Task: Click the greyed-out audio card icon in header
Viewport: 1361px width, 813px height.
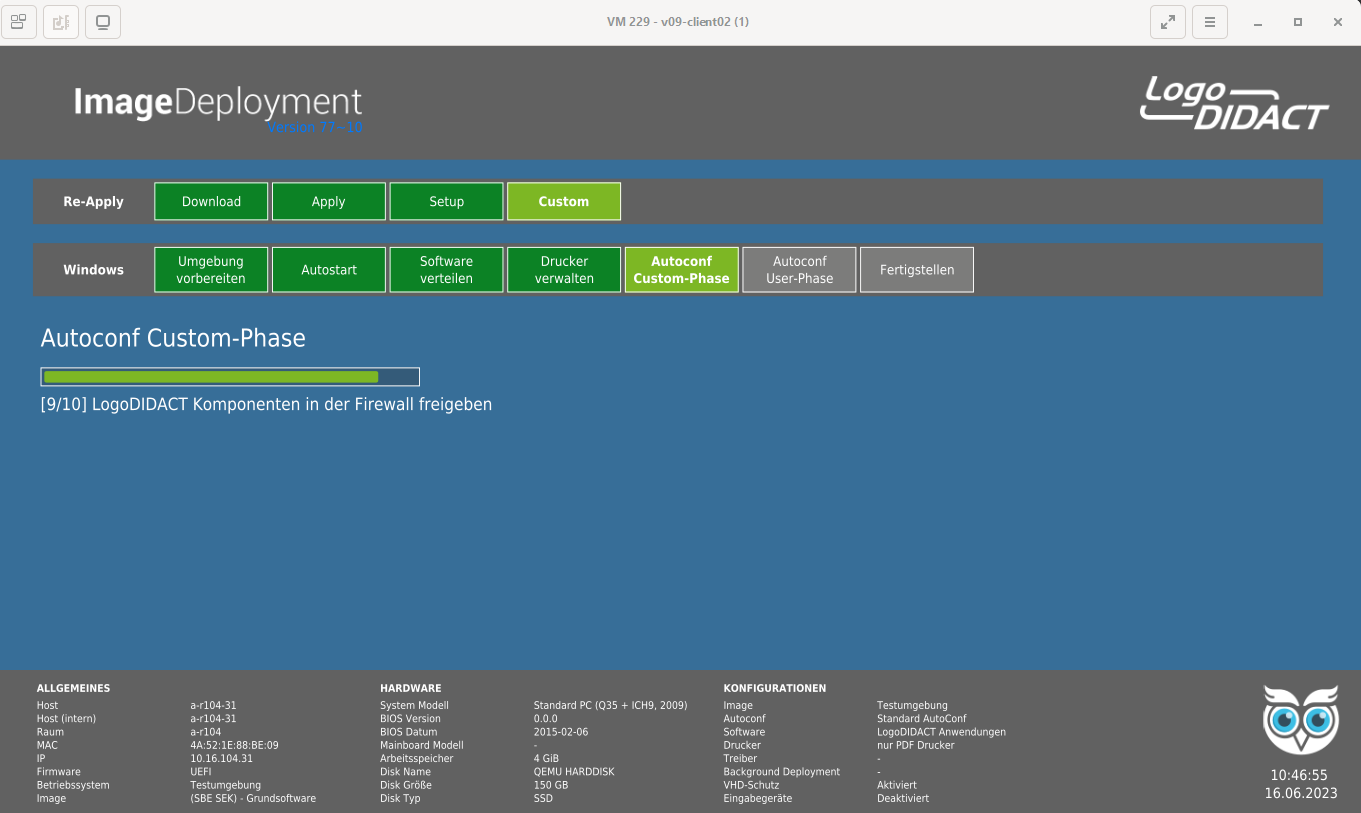Action: pyautogui.click(x=61, y=22)
